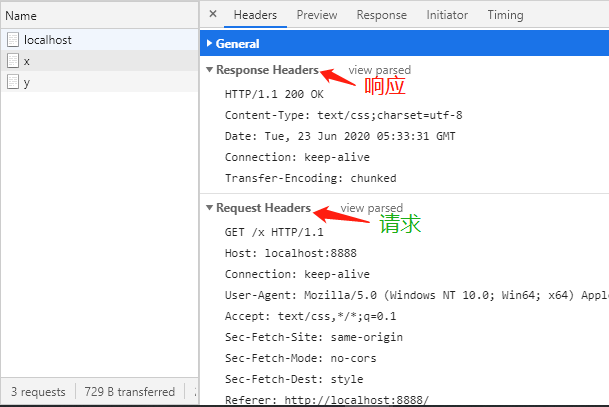Image resolution: width=609 pixels, height=407 pixels.
Task: Select the localhost request row
Action: 100,40
